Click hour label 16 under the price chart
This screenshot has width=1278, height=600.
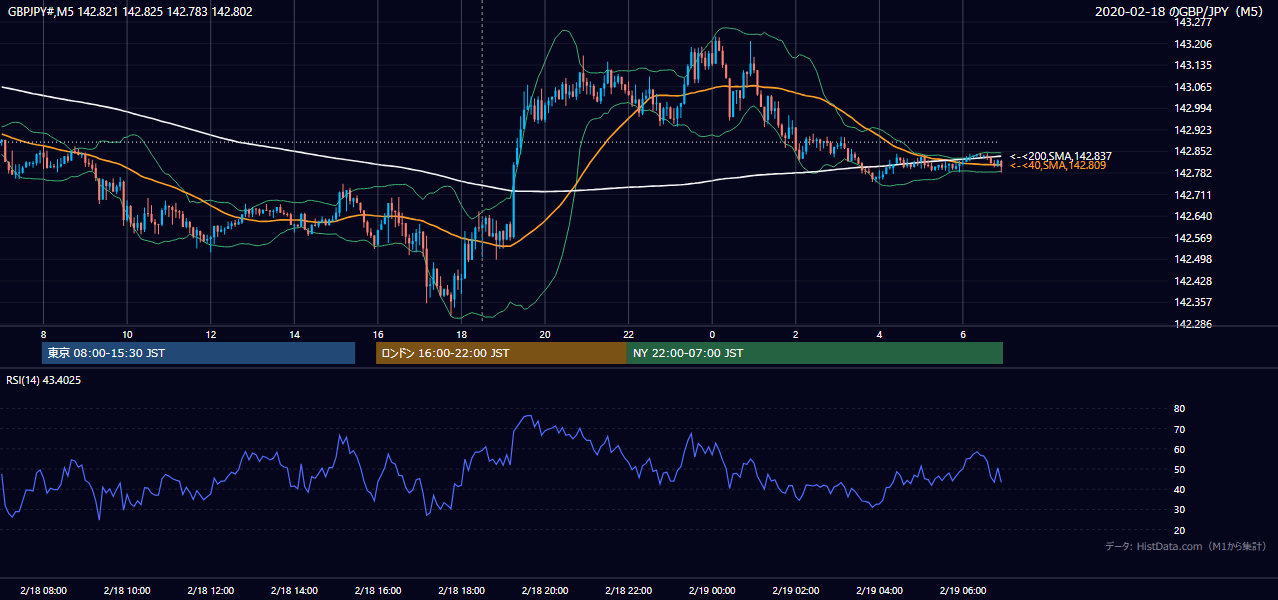378,334
